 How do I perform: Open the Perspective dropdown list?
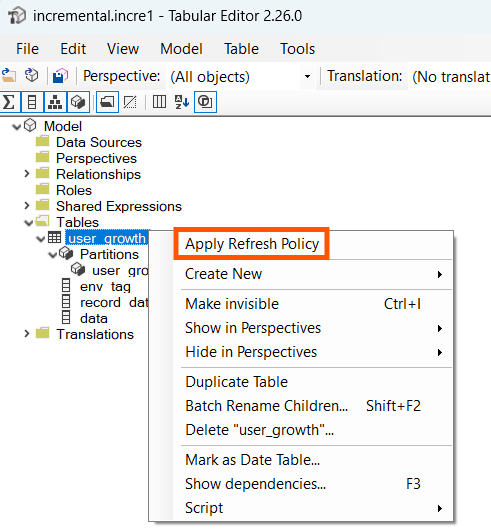(x=307, y=76)
